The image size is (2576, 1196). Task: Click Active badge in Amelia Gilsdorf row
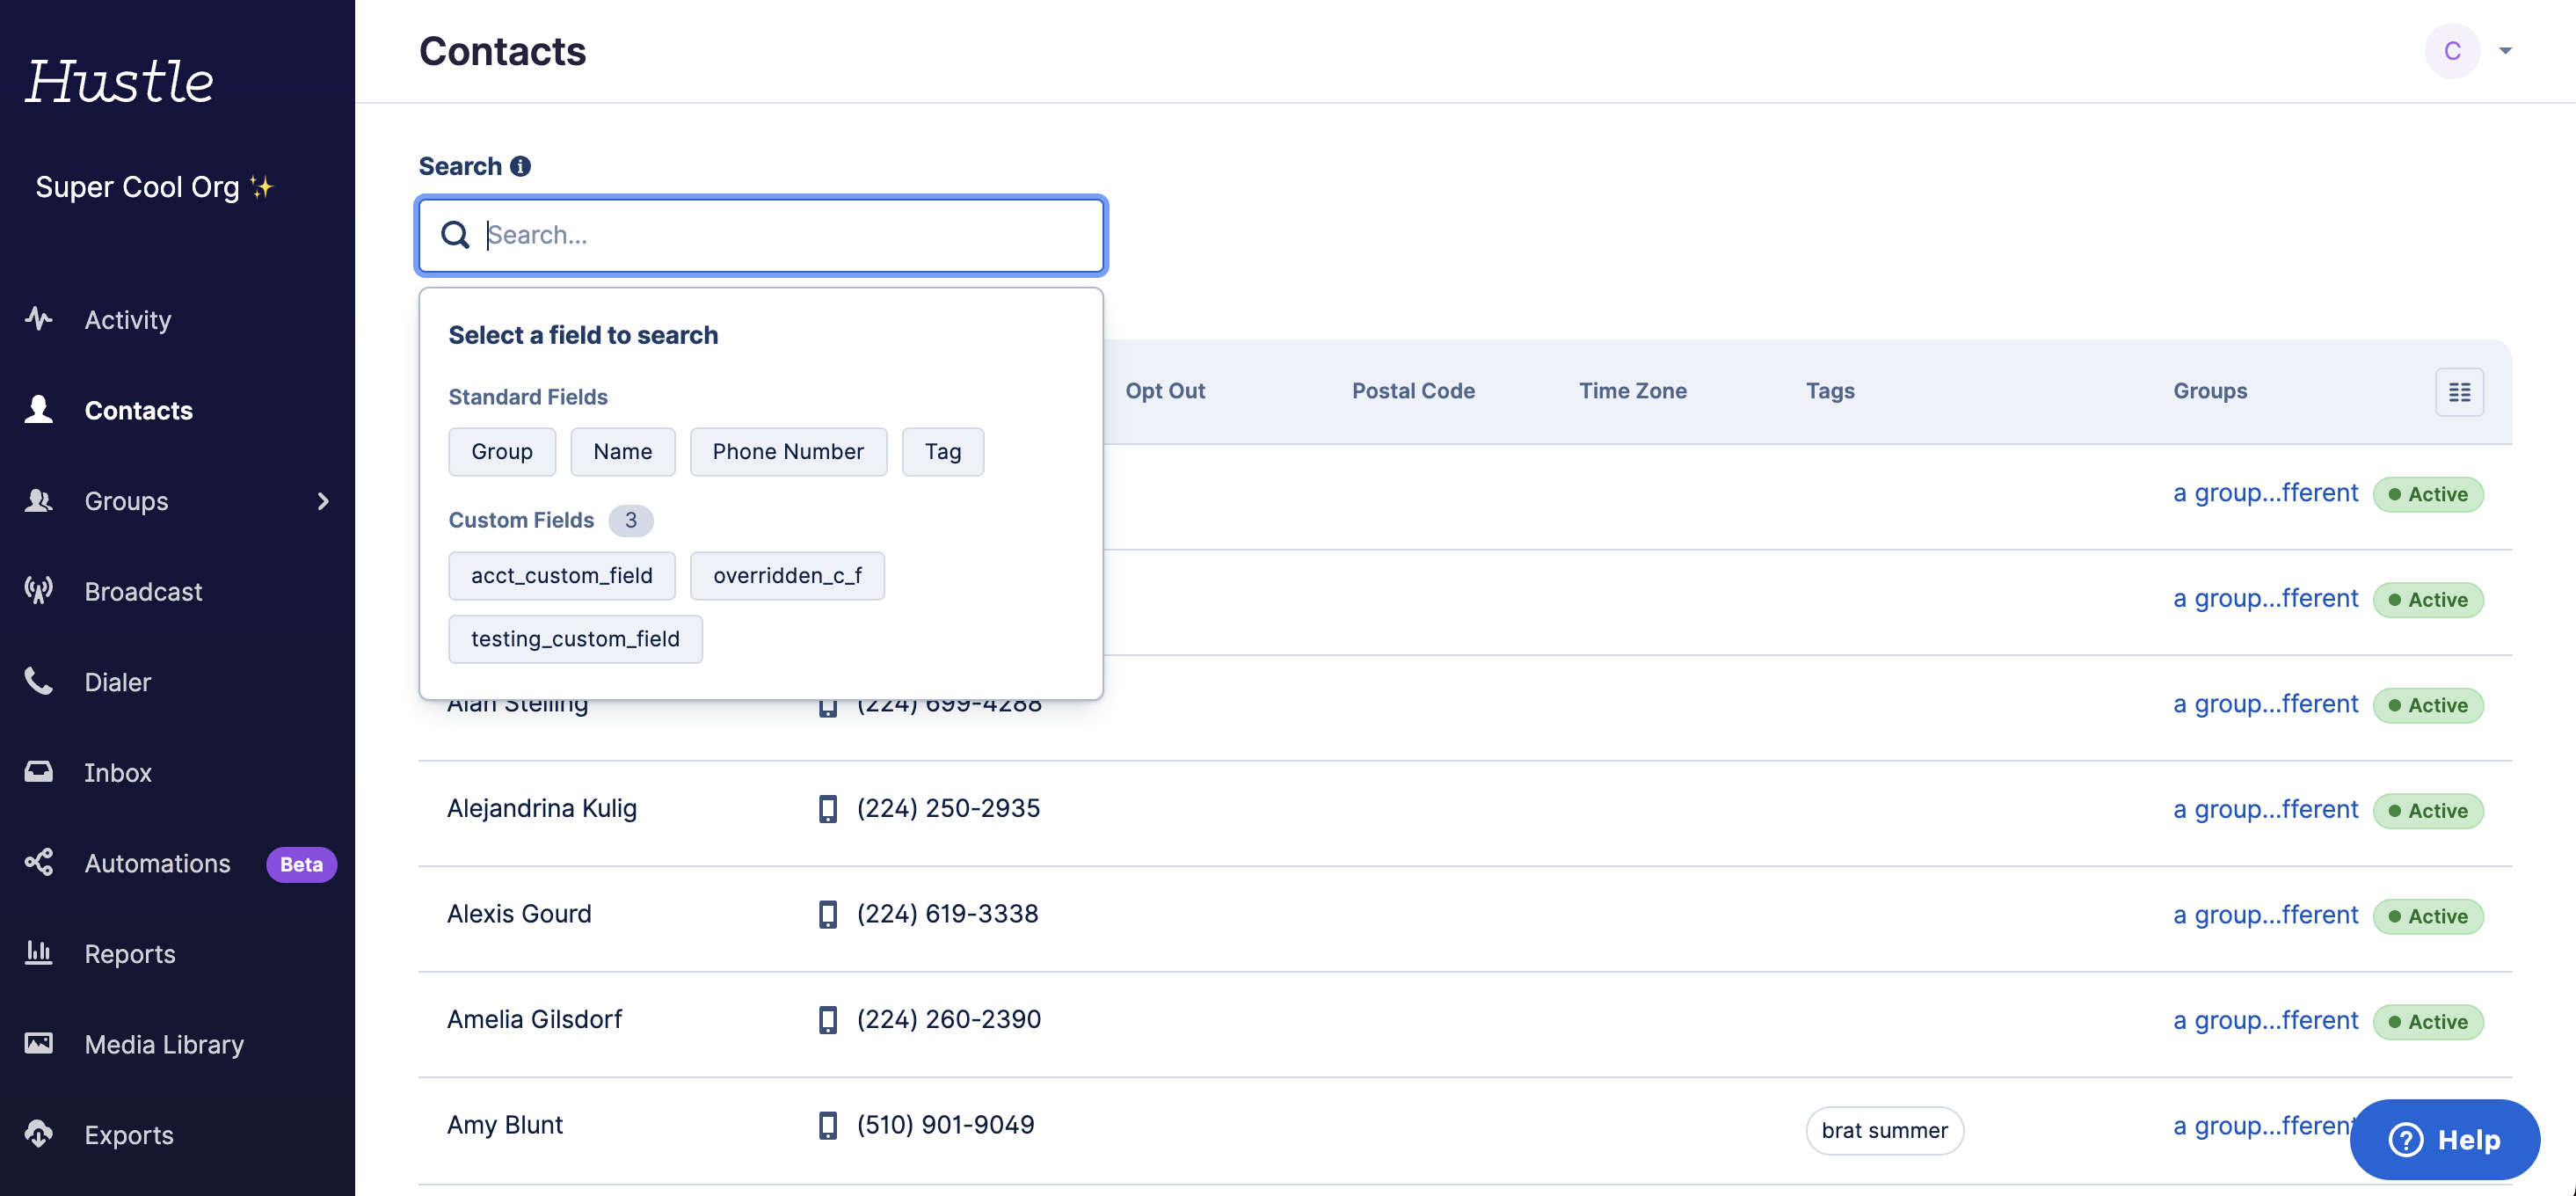pyautogui.click(x=2428, y=1022)
